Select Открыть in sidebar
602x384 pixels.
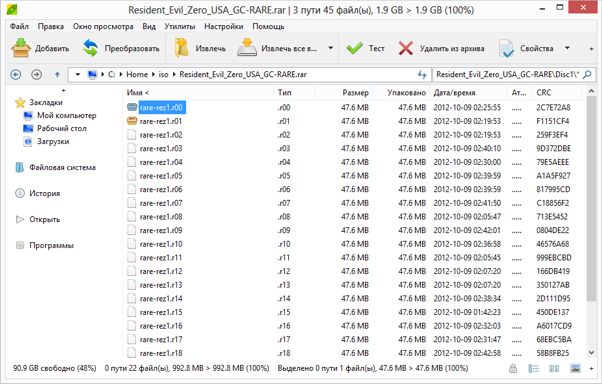tap(37, 219)
